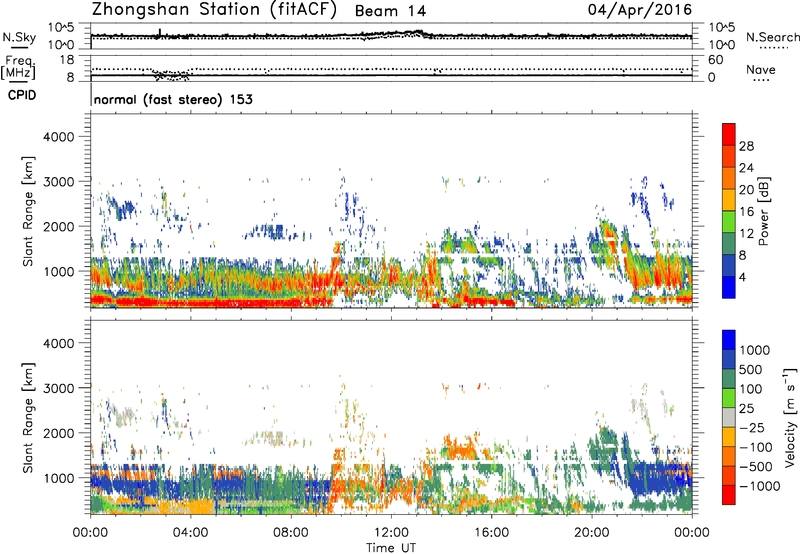Click the 'CPID' label
The width and height of the screenshot is (800, 554).
coord(22,95)
